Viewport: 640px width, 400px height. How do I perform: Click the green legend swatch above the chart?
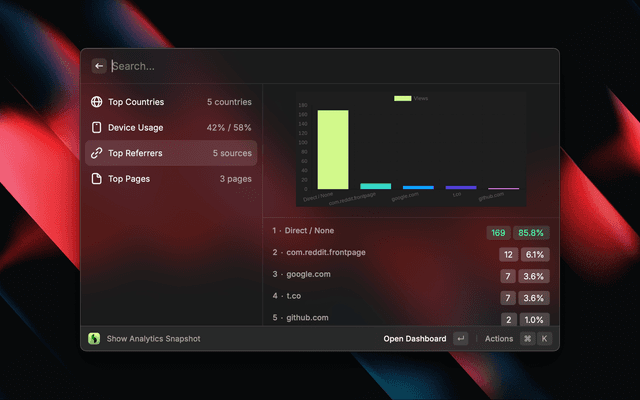pyautogui.click(x=402, y=98)
